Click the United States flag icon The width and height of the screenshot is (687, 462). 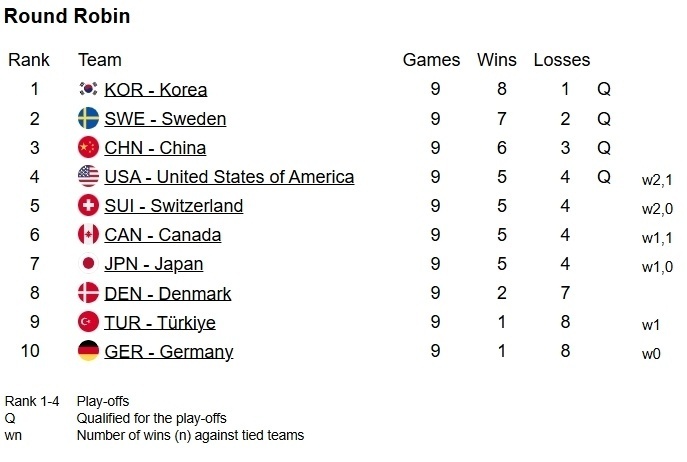[x=88, y=177]
